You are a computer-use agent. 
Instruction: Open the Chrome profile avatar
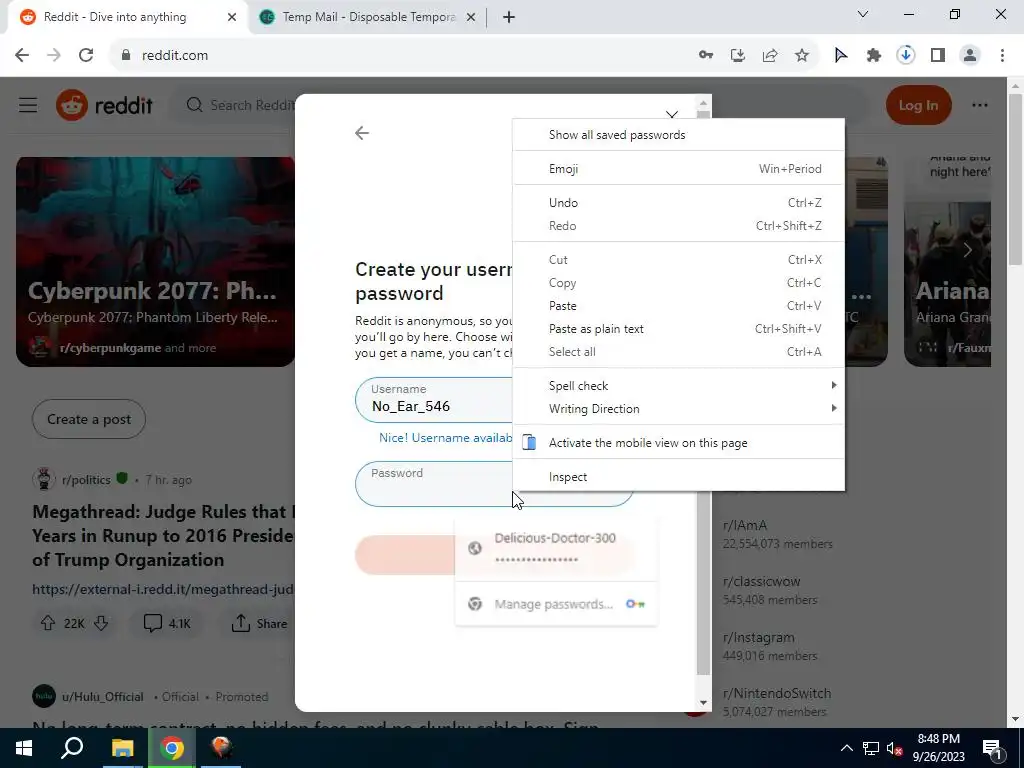click(970, 56)
